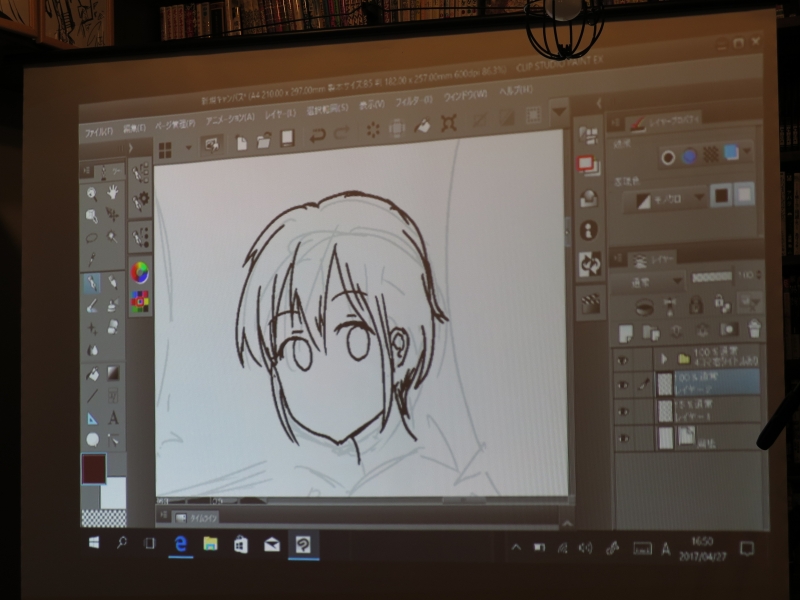Click the Clip Studio launcher icon in command bar
Screen dimensions: 800x600
pos(211,145)
